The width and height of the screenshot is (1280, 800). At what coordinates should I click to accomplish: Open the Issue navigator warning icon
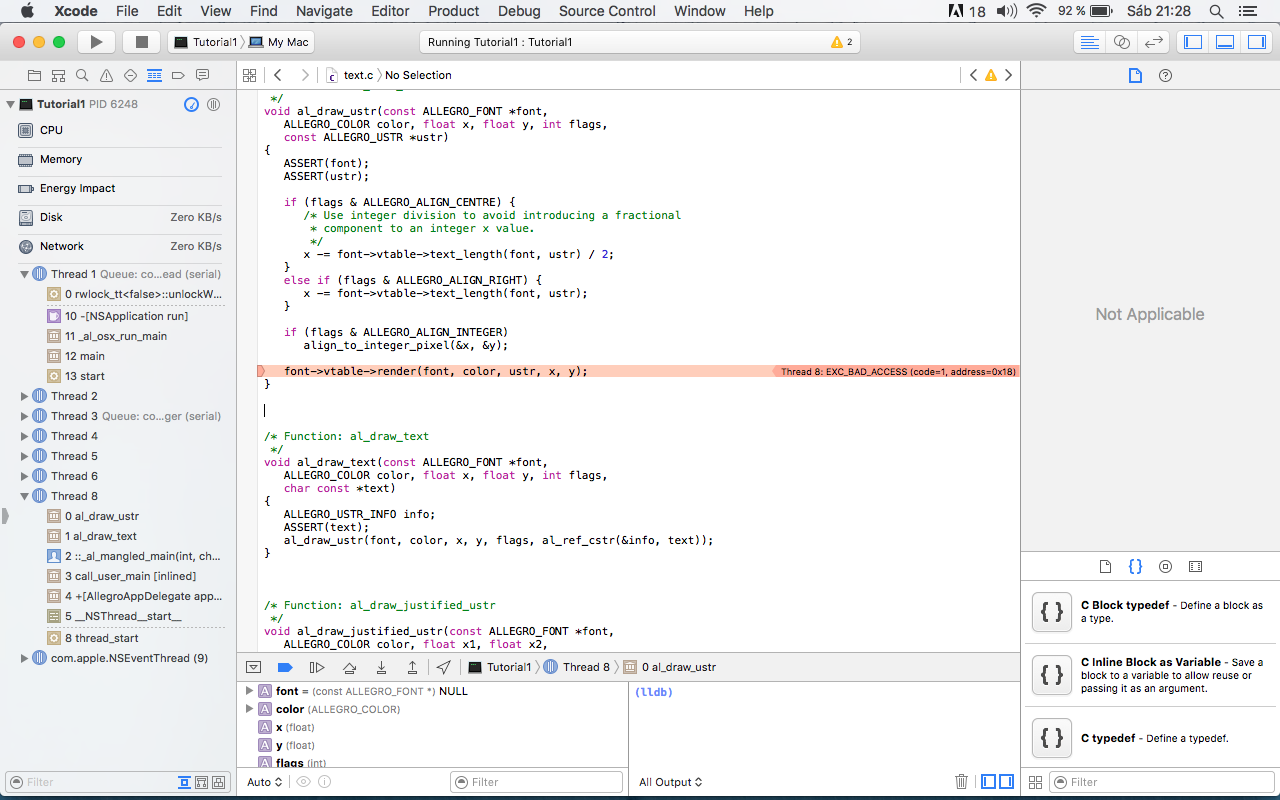[x=107, y=76]
